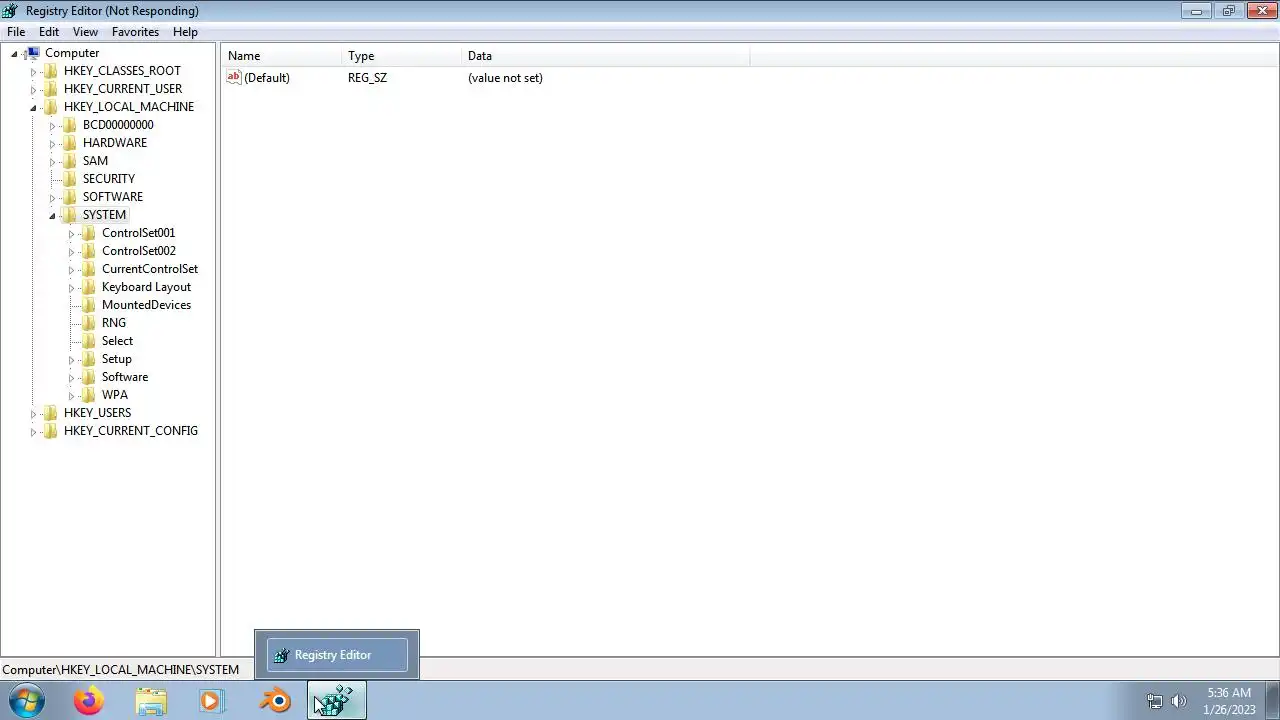
Task: Collapse the Computer root node
Action: [14, 54]
